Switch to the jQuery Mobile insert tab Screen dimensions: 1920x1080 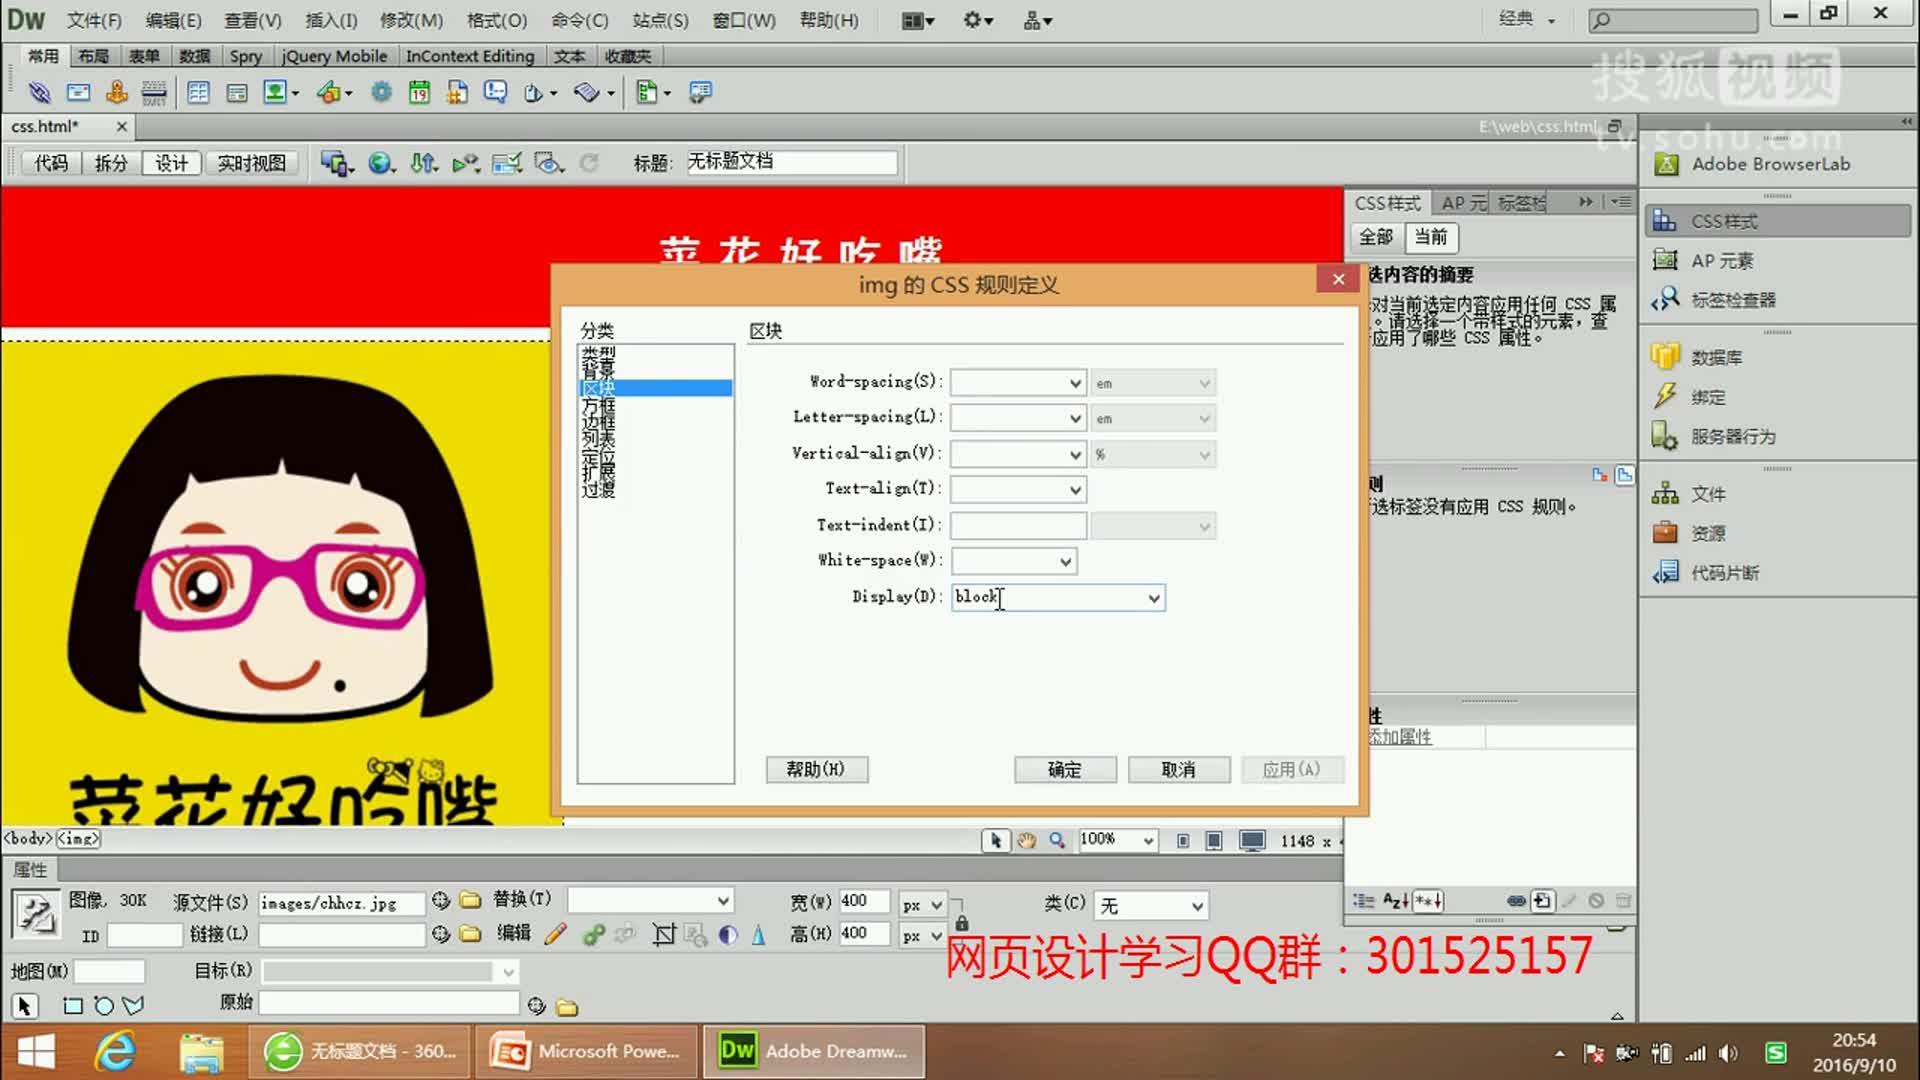coord(335,56)
